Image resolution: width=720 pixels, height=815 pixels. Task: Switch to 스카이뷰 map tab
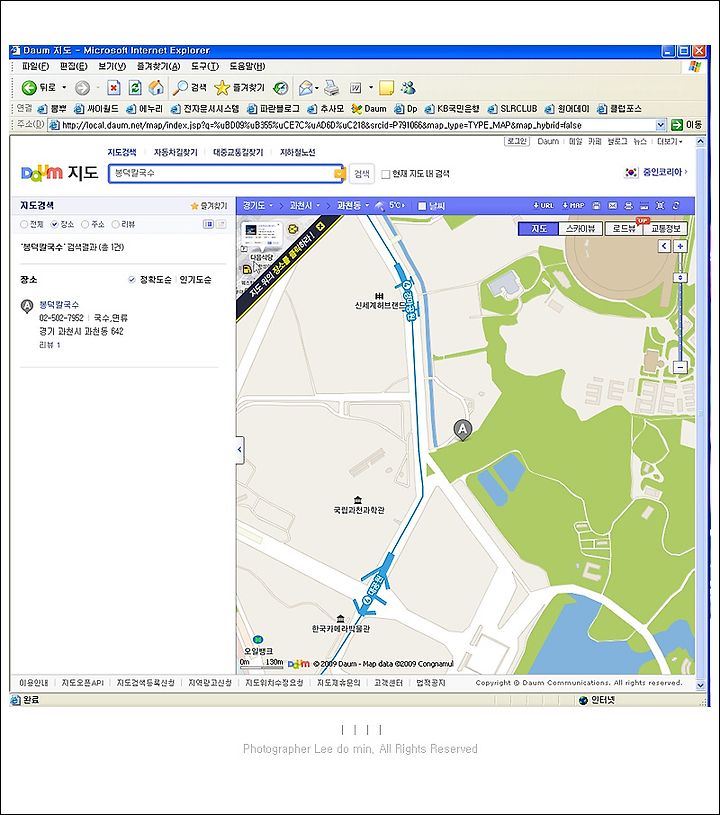tap(580, 228)
